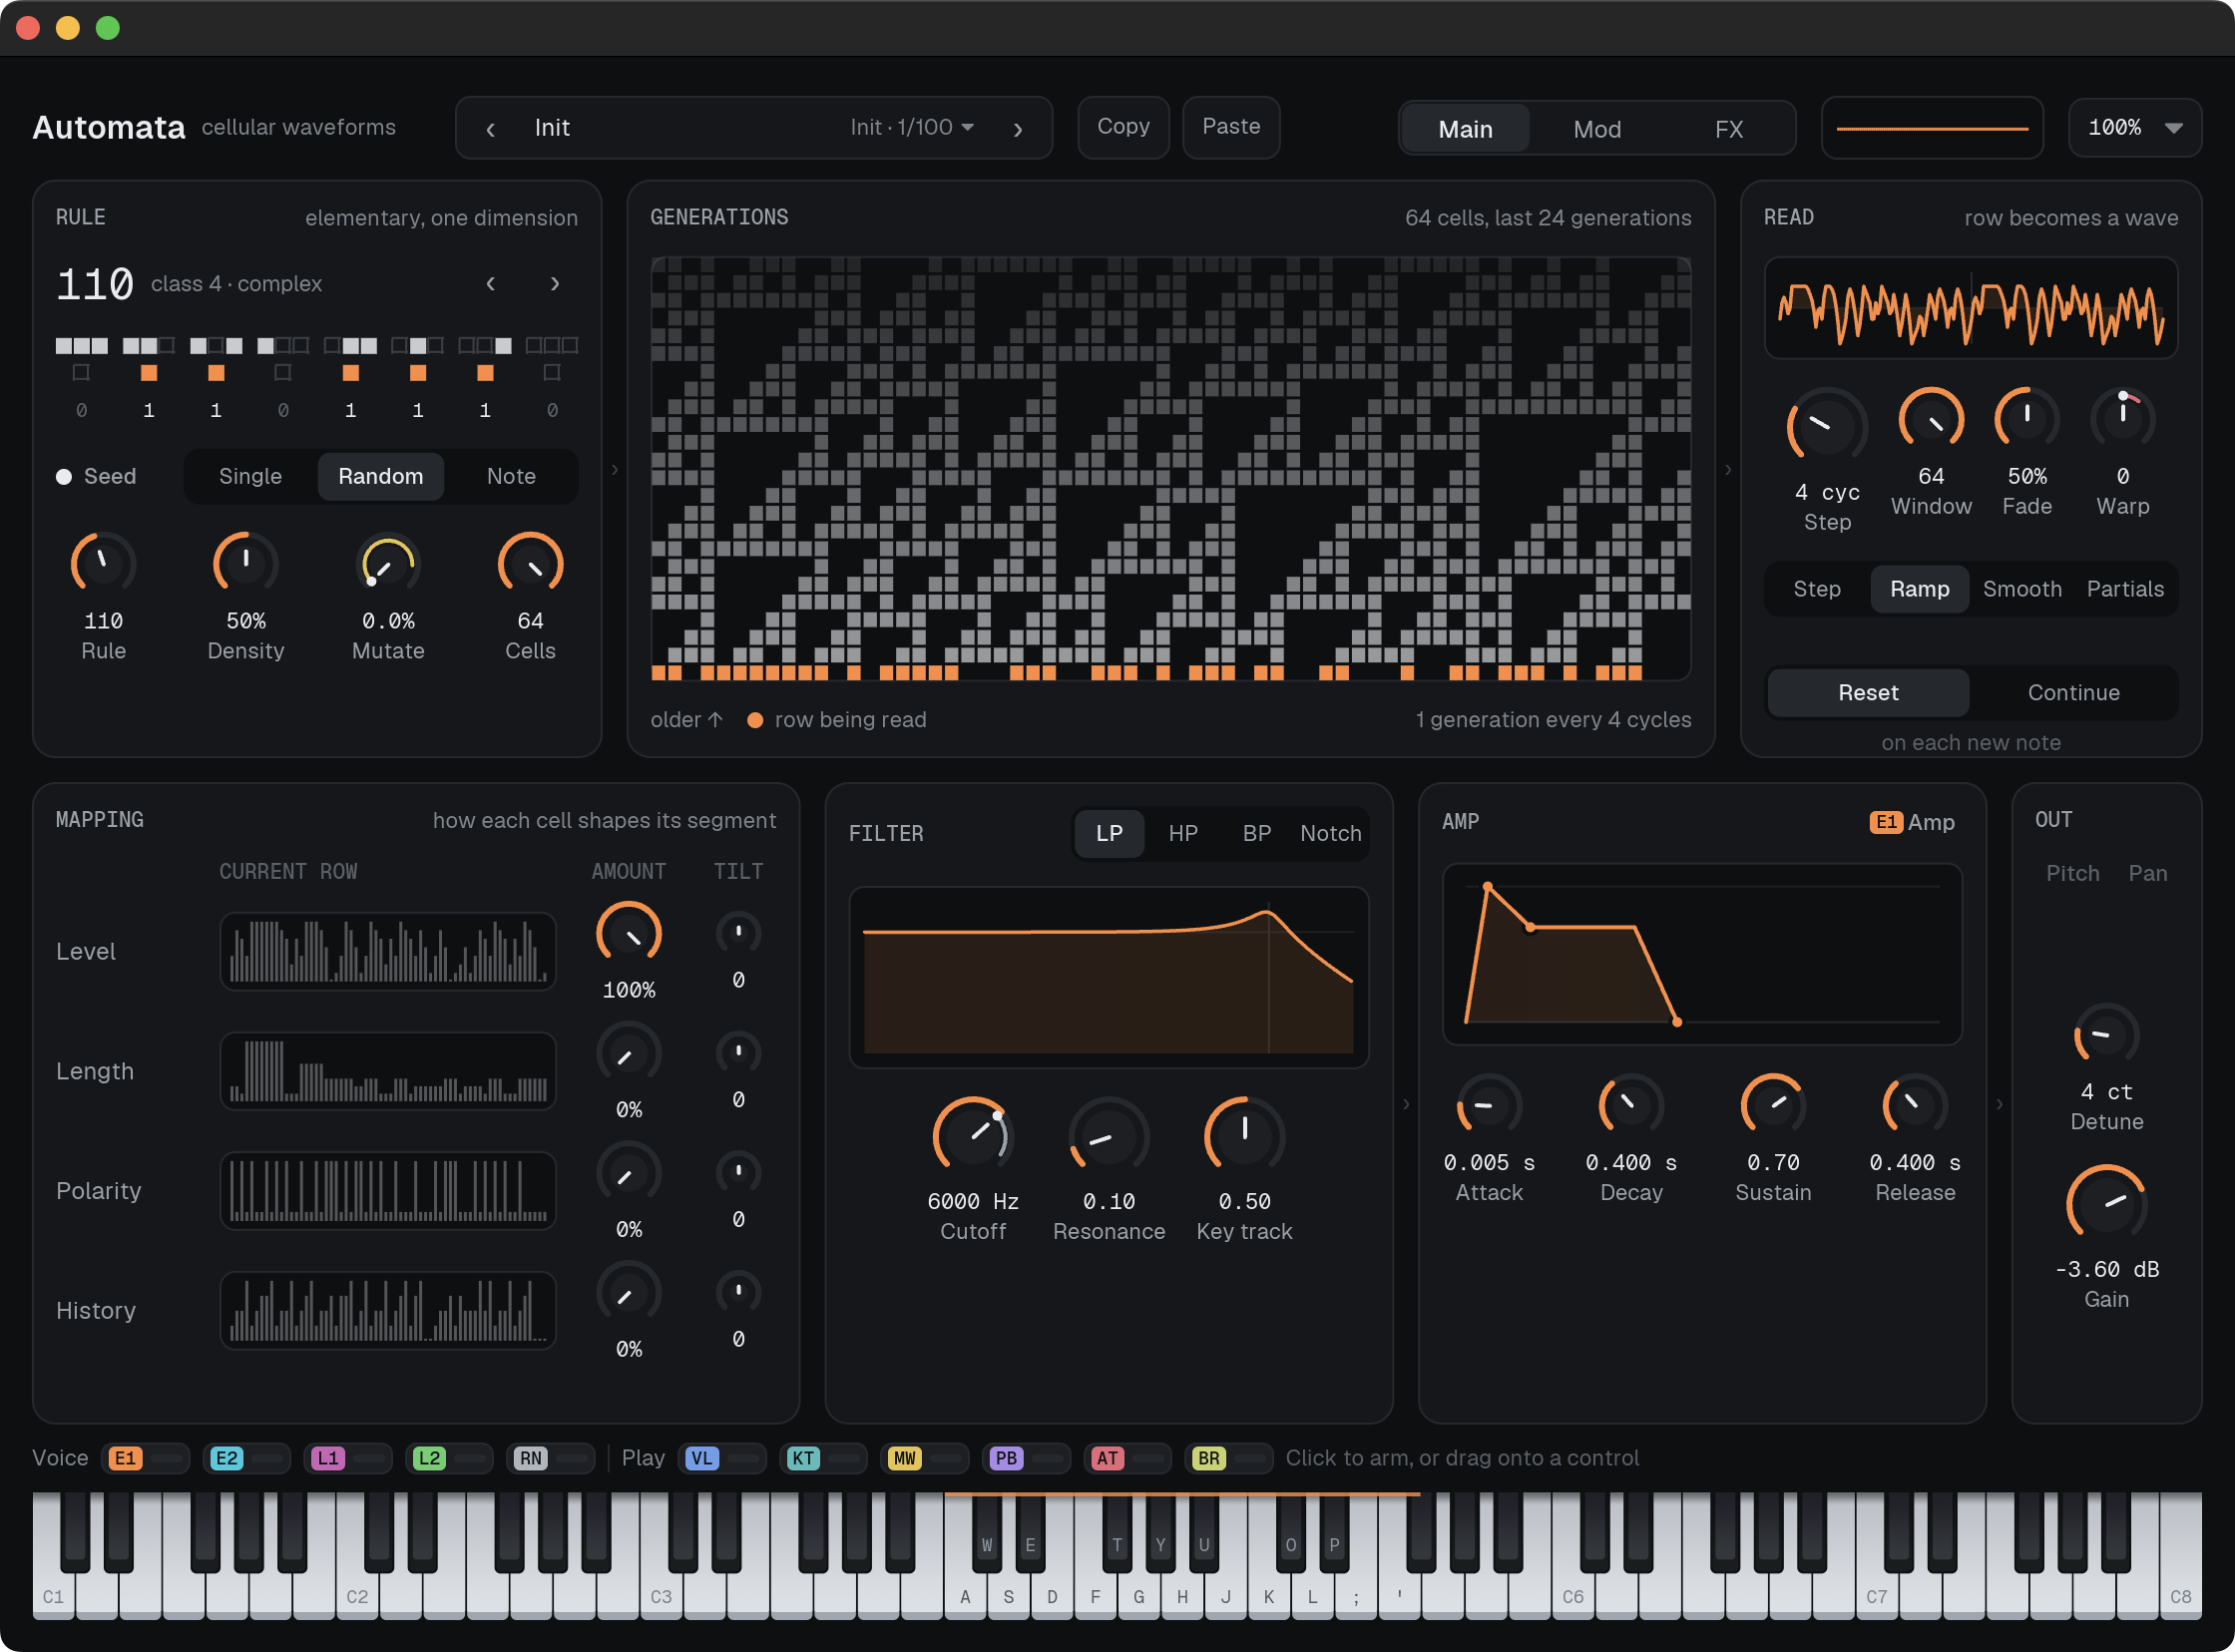
Task: Select Continue on each new note
Action: (x=2073, y=693)
